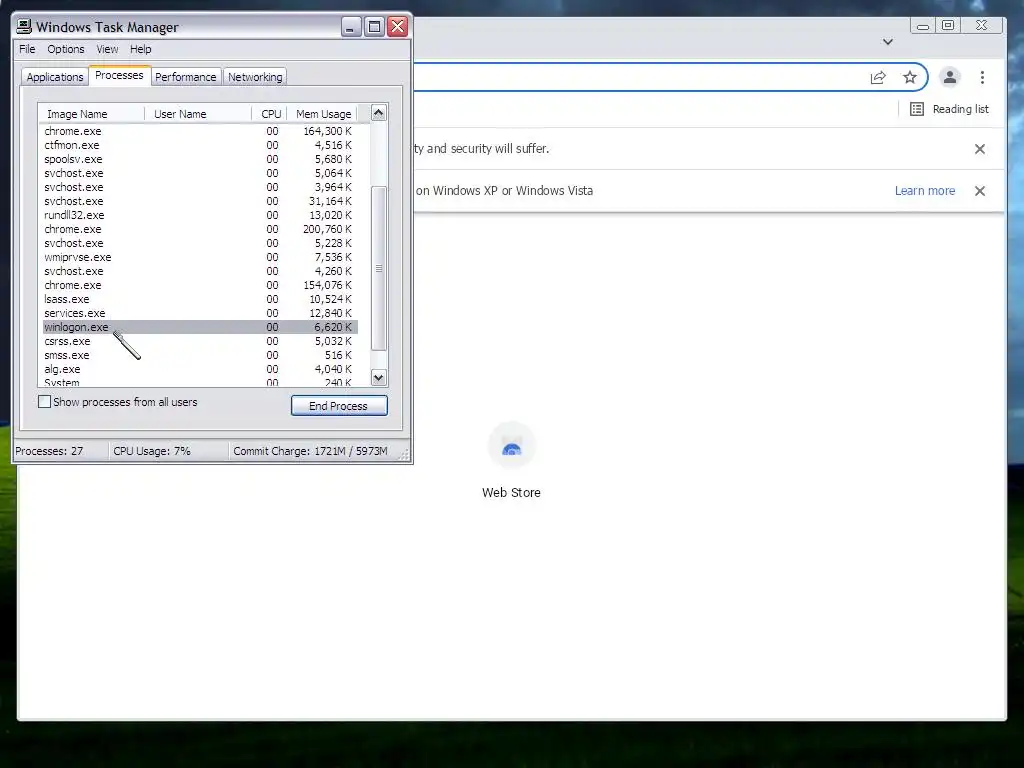Select the Processes tab

coord(120,76)
